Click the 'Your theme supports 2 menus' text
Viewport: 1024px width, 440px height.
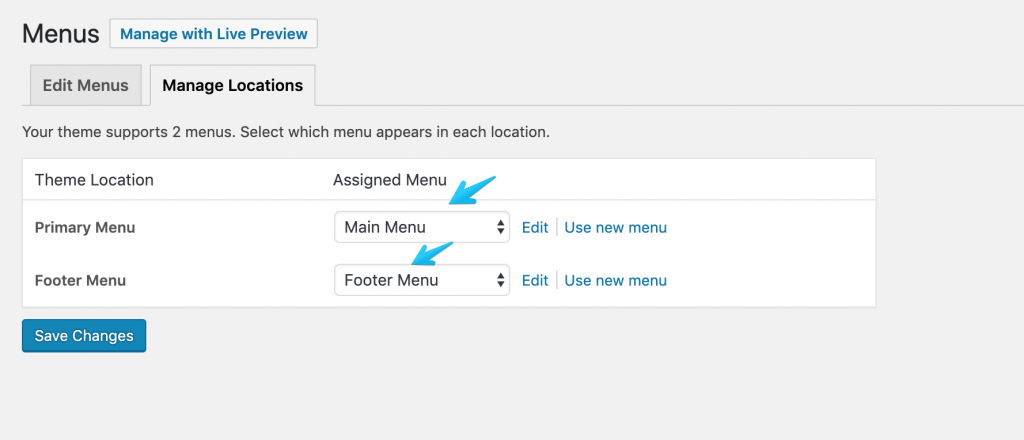286,132
